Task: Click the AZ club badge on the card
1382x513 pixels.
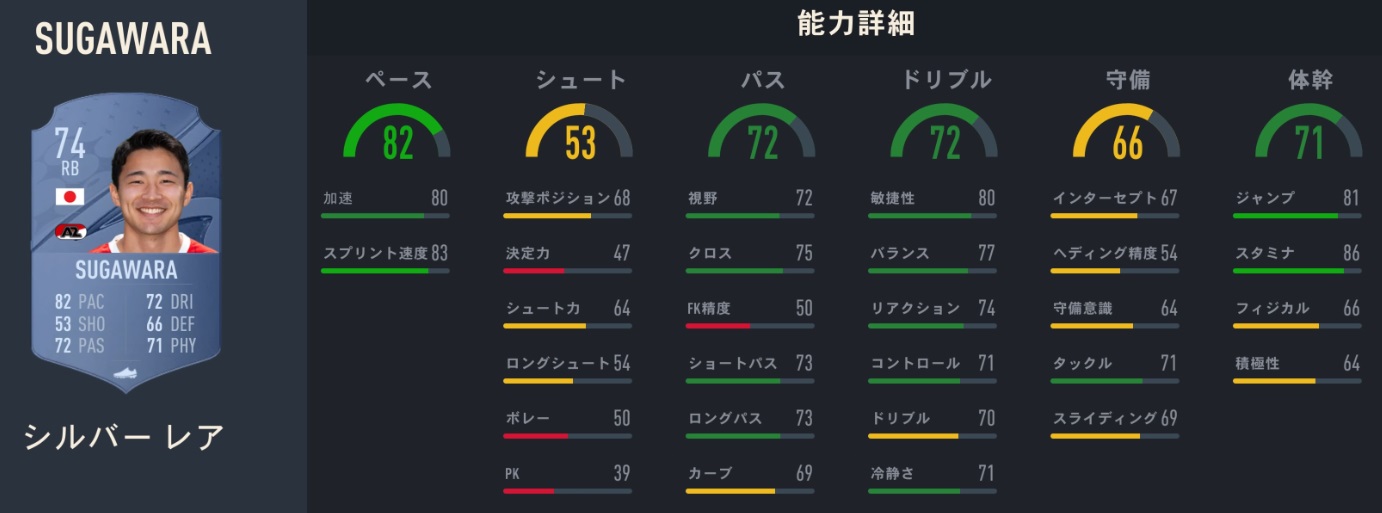Action: coord(70,233)
